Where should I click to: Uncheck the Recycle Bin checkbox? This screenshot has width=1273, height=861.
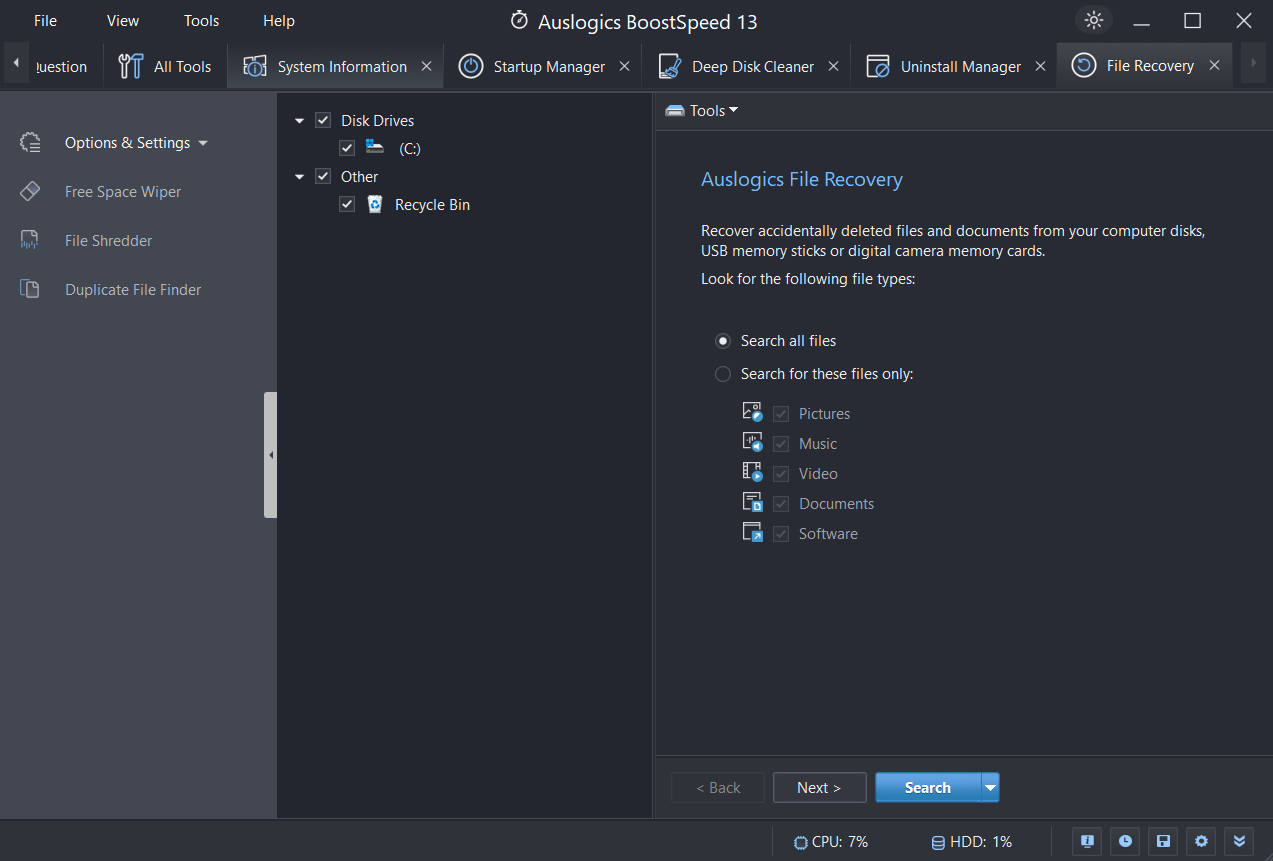(x=347, y=204)
